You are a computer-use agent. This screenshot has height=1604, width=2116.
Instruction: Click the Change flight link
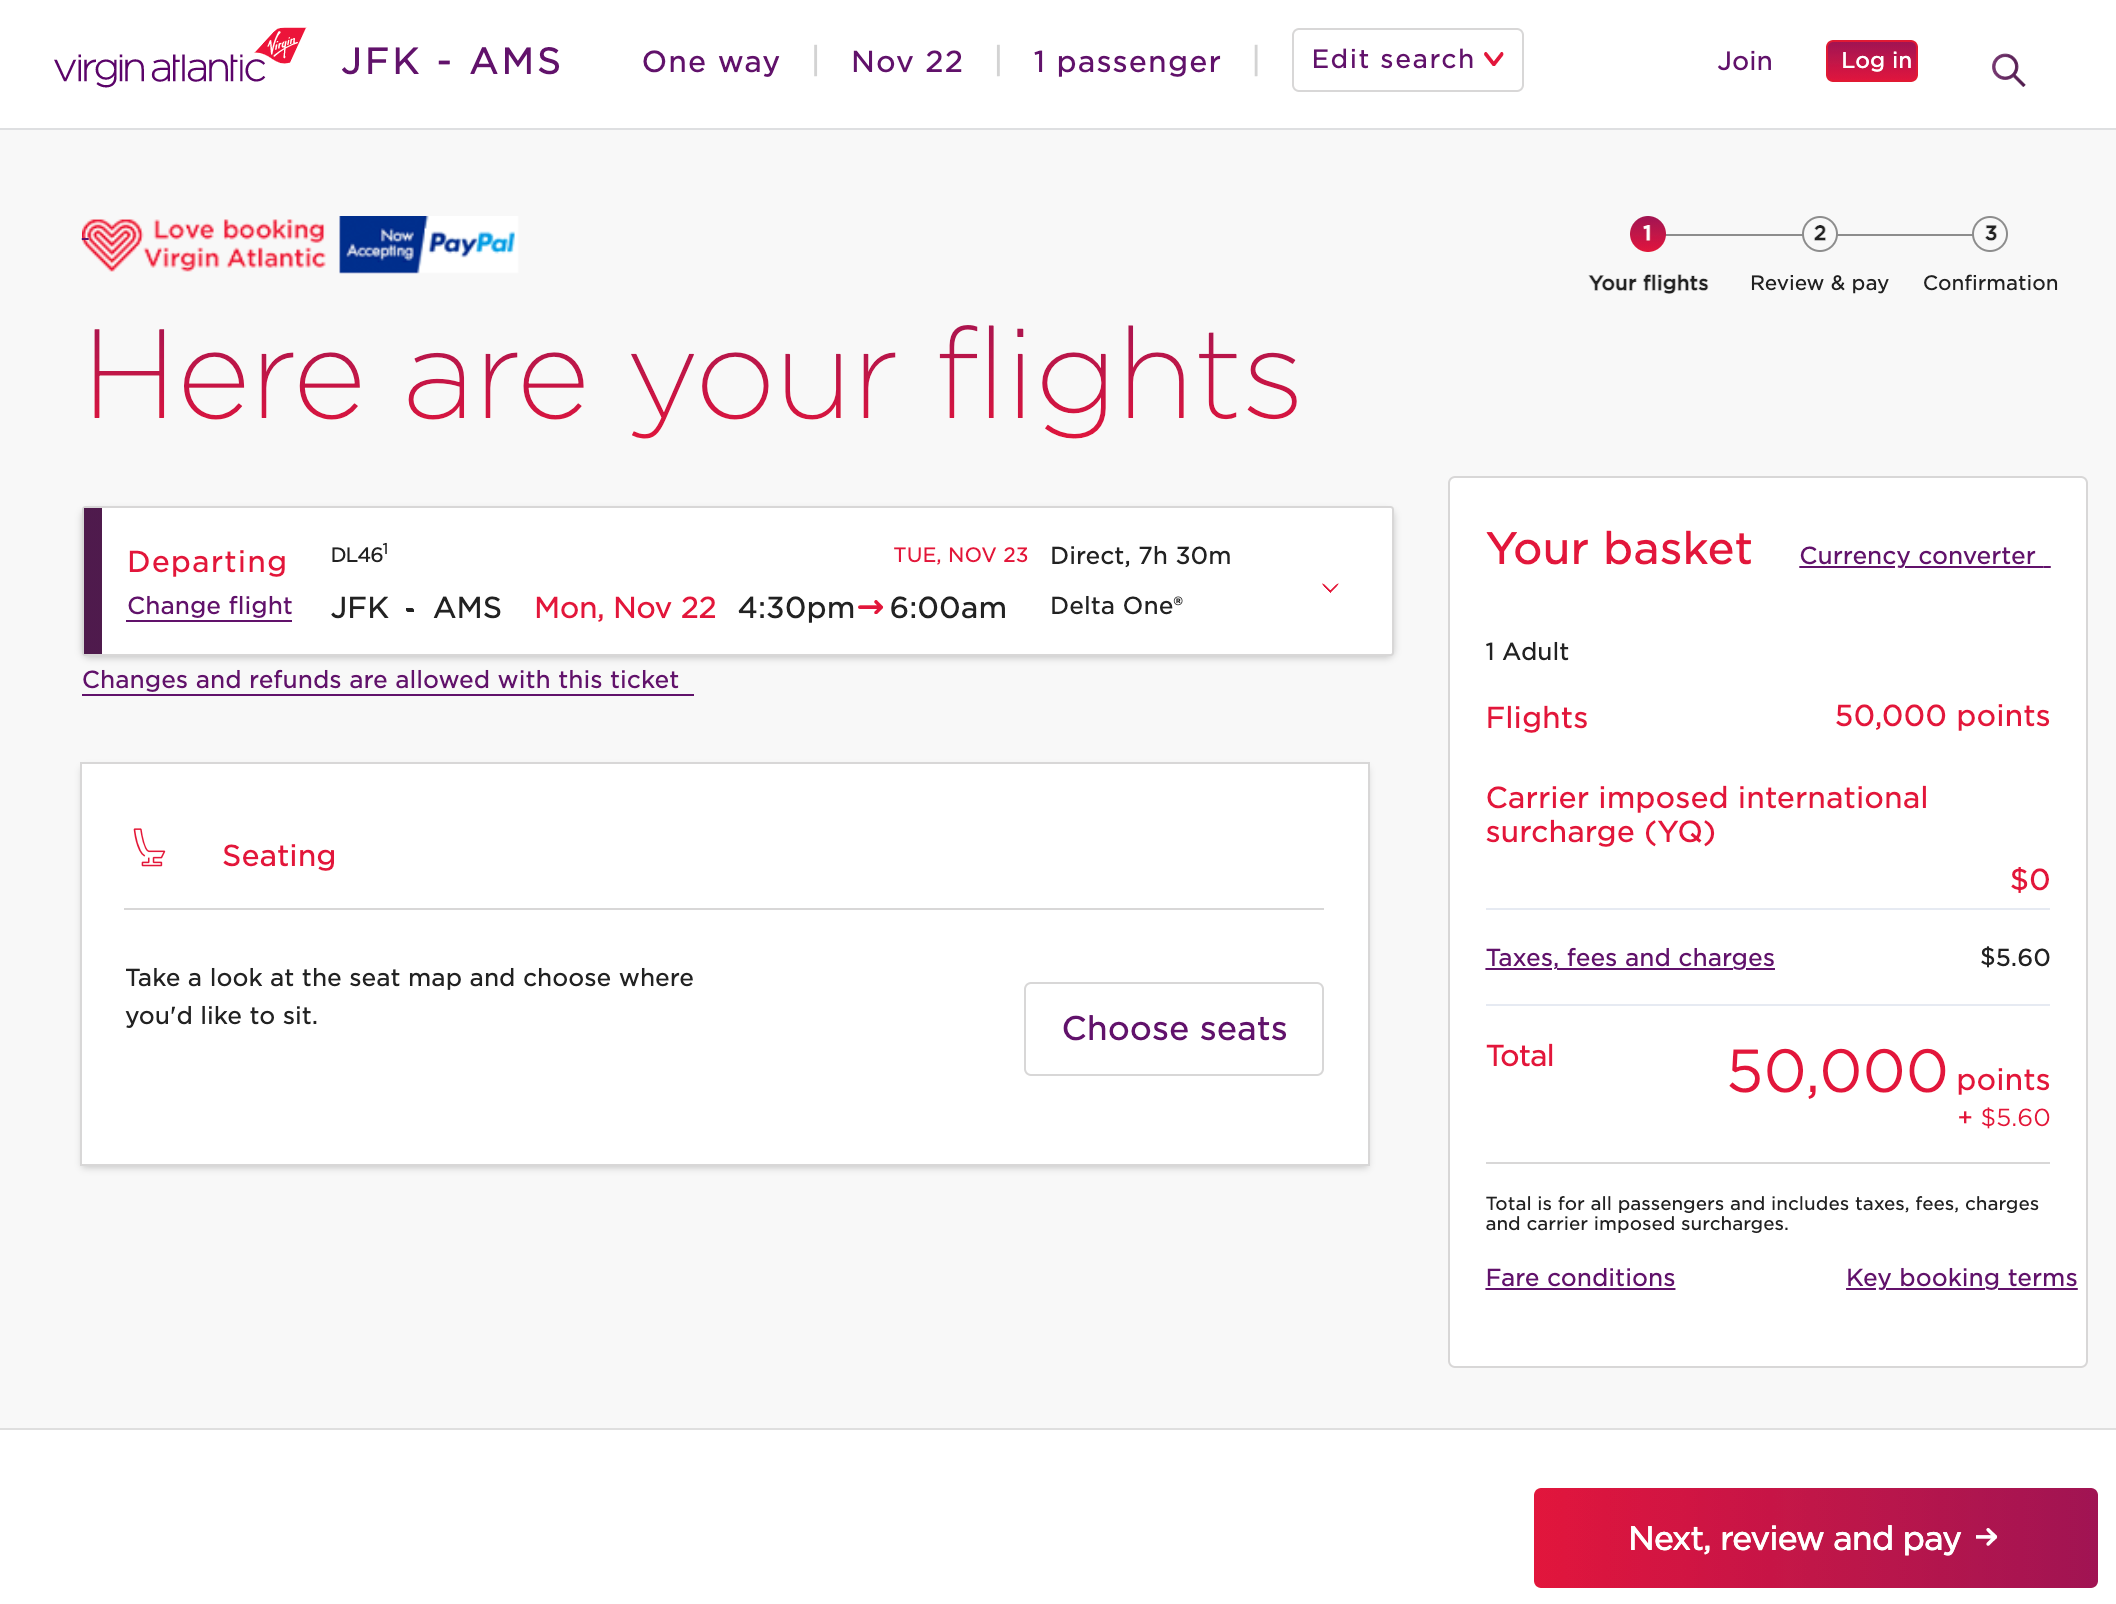pyautogui.click(x=209, y=606)
